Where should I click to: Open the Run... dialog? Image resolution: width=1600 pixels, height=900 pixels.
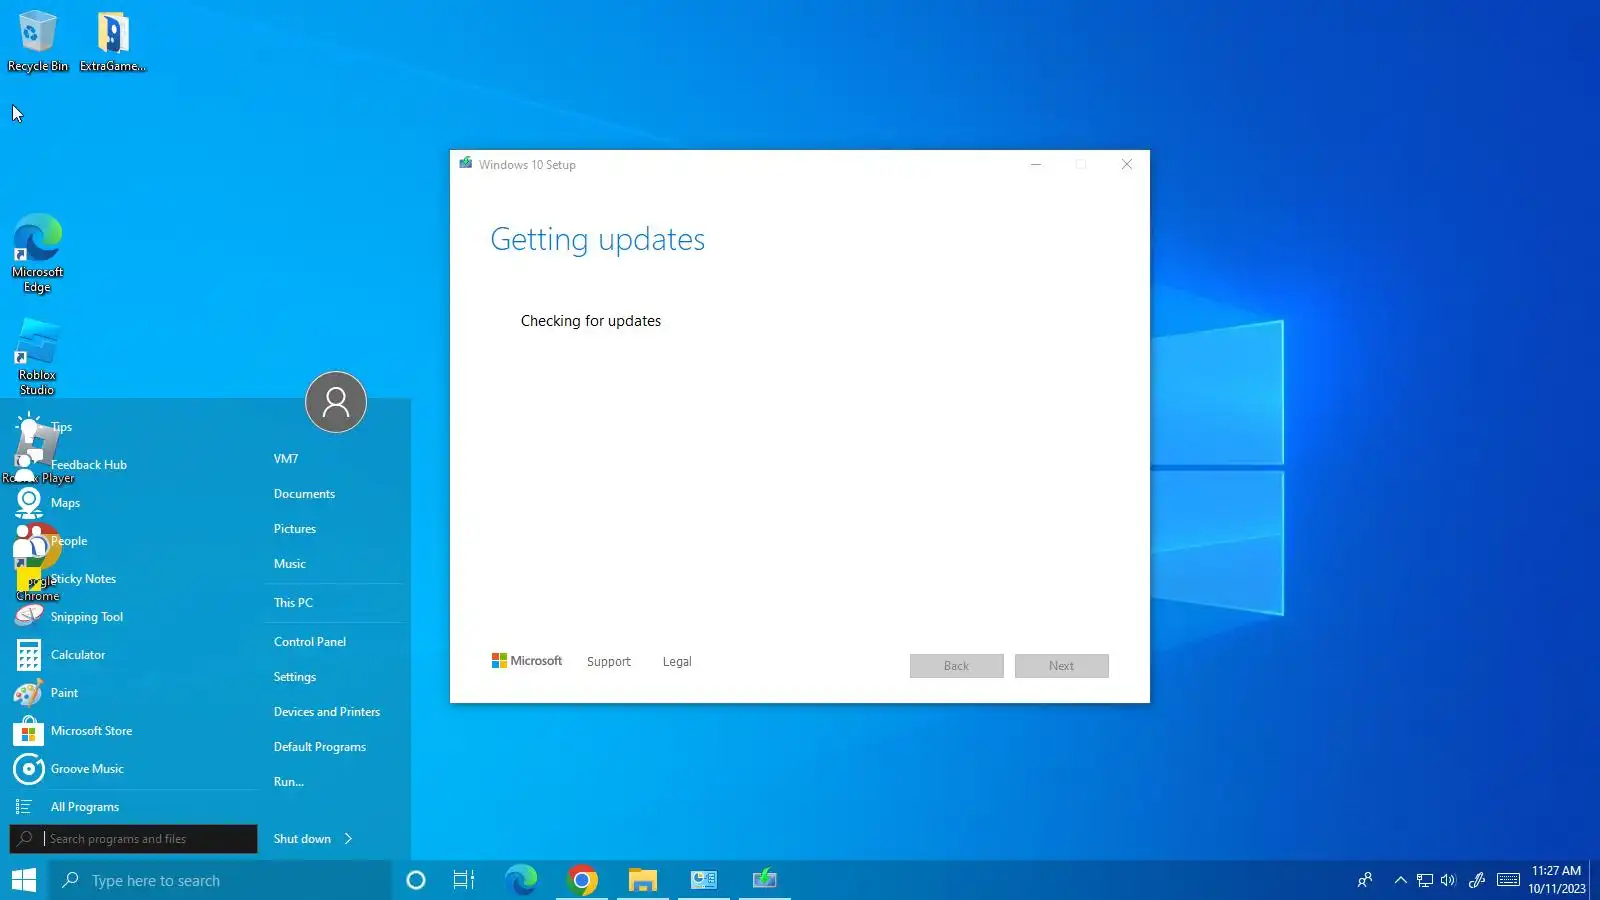pos(289,782)
